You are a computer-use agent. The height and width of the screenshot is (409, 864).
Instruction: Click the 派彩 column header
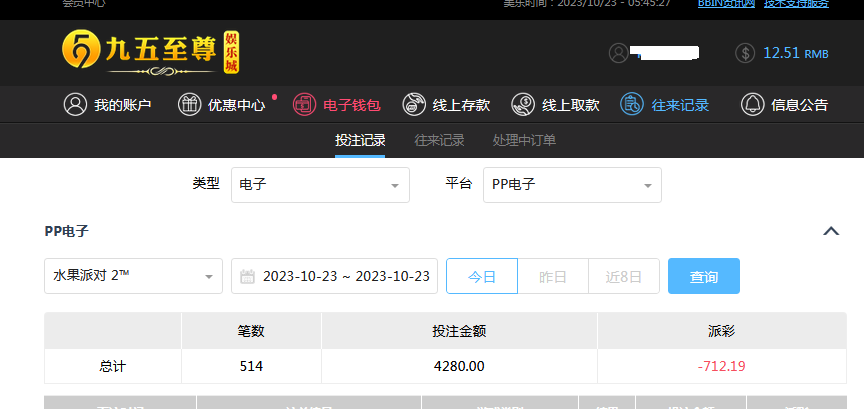(x=721, y=331)
